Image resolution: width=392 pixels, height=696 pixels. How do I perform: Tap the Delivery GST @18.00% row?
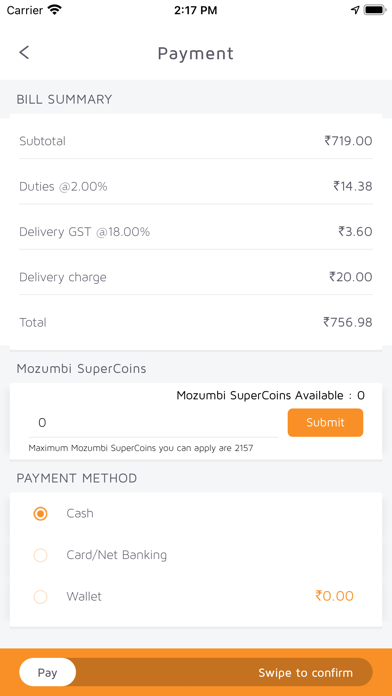[x=196, y=232]
